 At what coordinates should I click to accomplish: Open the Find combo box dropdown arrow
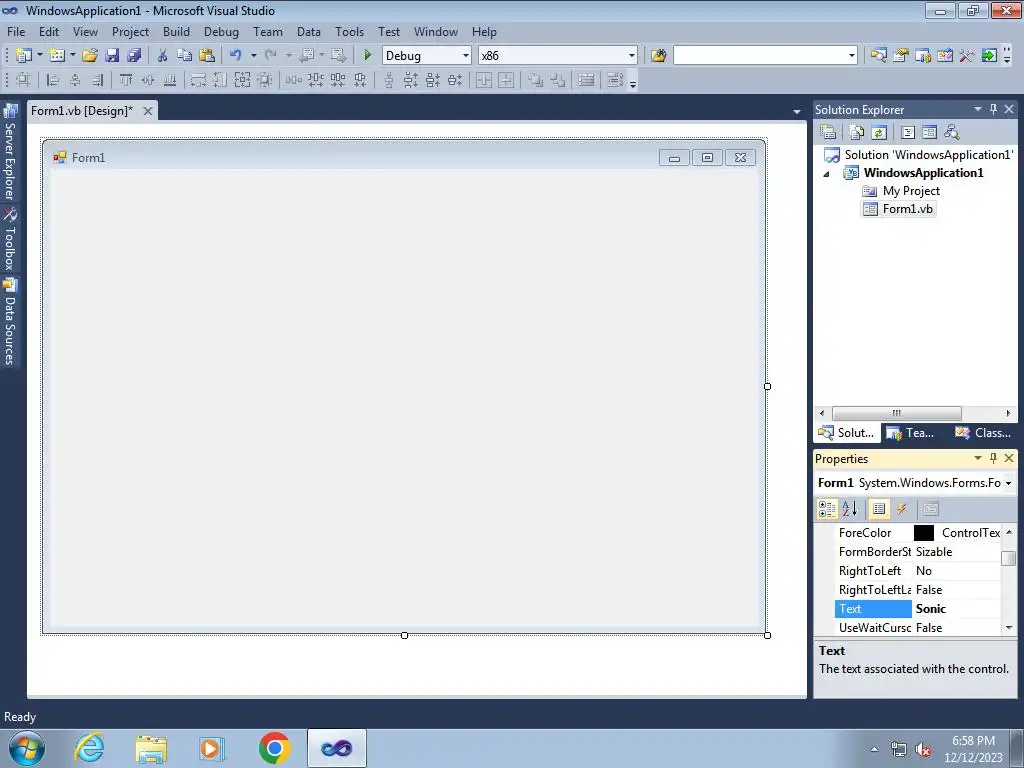(852, 56)
